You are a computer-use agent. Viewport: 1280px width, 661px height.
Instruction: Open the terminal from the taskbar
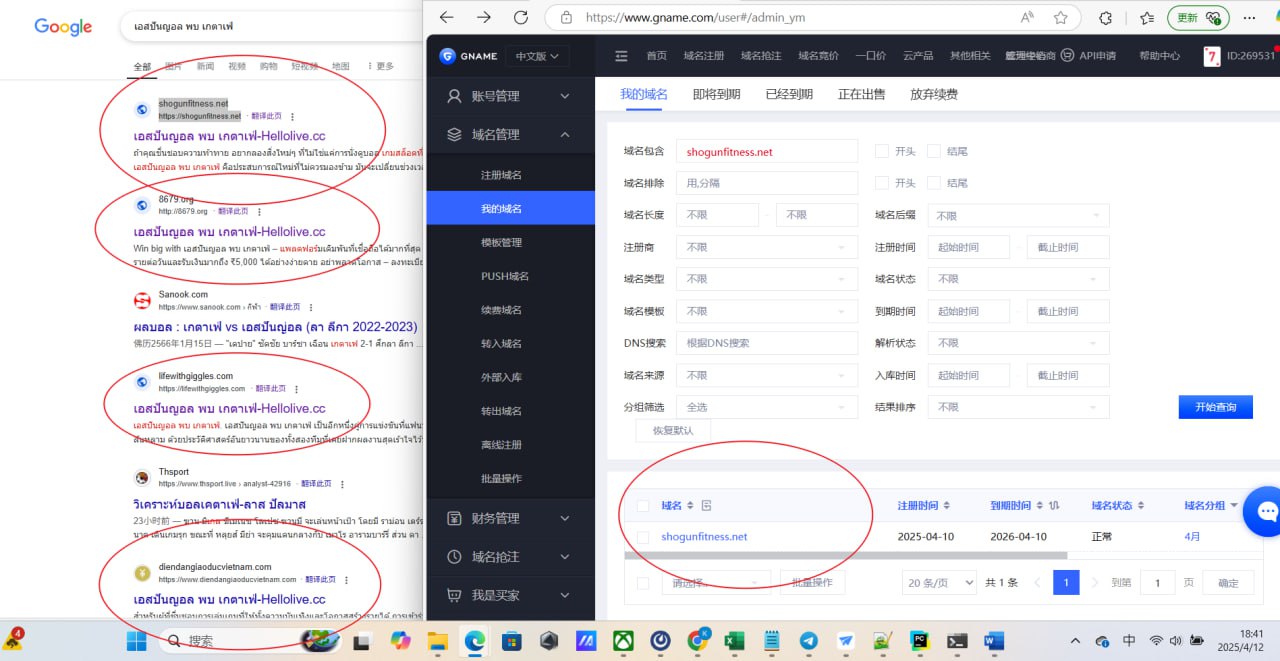tap(957, 641)
